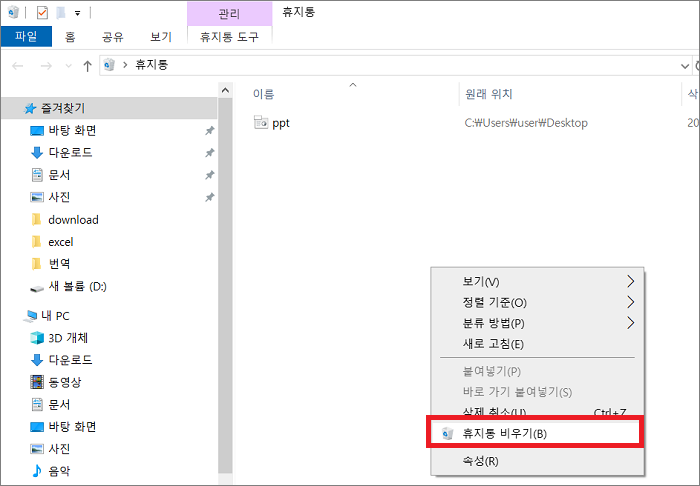This screenshot has width=700, height=486.
Task: Click the 휴지통 path in address bar
Action: (x=151, y=65)
